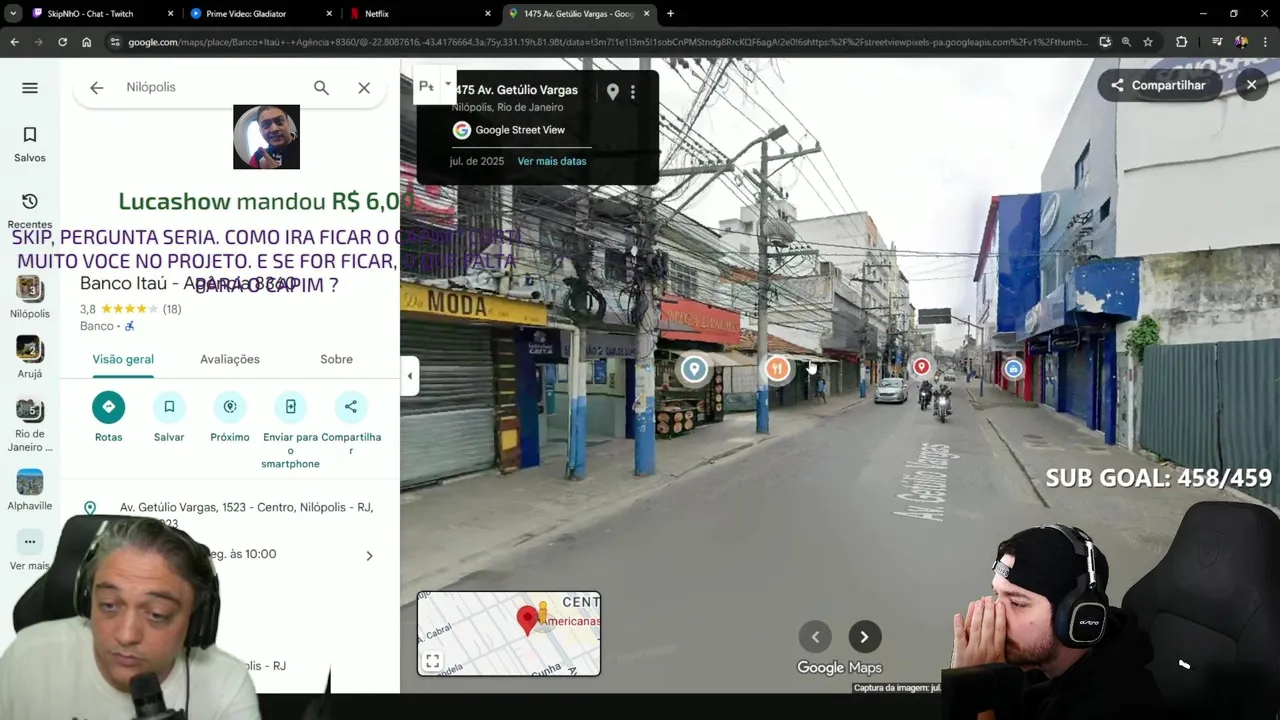Switch to Prime Video: Gladiator tab
Viewport: 1280px width, 720px height.
click(x=262, y=14)
